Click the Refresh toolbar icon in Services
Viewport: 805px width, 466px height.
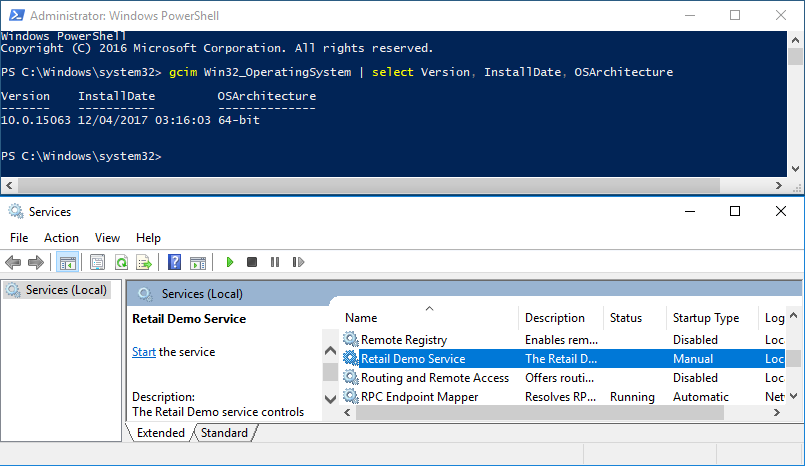(x=121, y=263)
